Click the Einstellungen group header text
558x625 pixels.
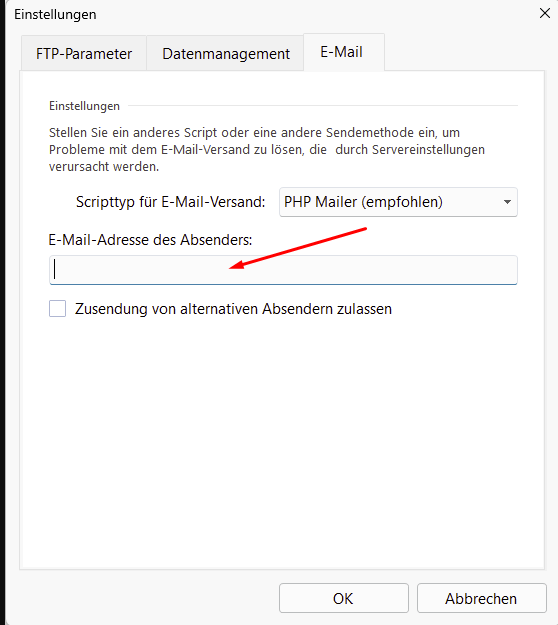pyautogui.click(x=84, y=106)
